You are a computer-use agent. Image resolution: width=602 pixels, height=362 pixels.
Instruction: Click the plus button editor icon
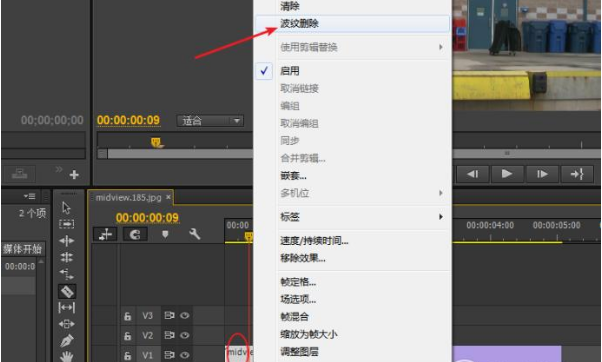click(74, 175)
